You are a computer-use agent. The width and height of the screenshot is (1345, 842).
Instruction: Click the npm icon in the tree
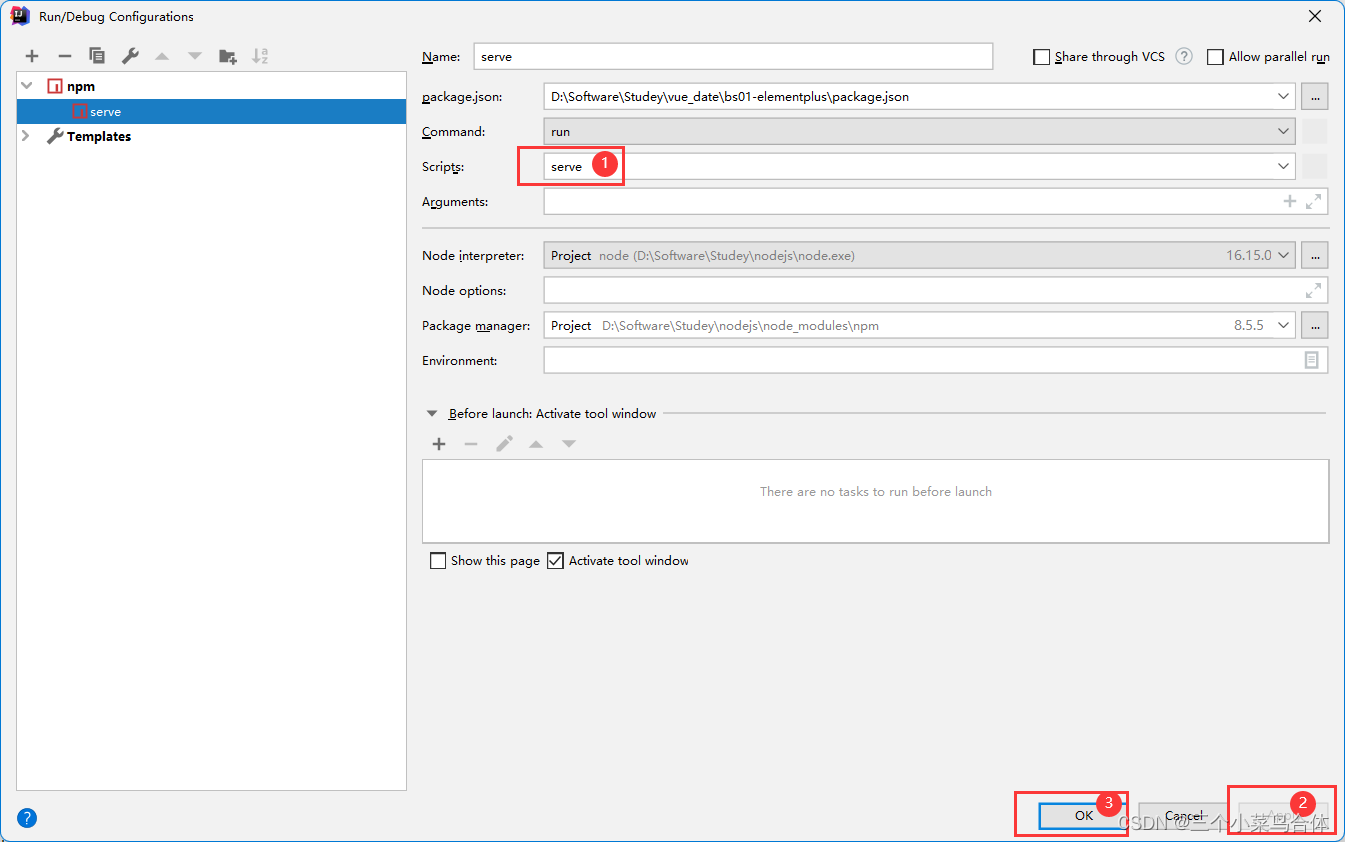(55, 87)
